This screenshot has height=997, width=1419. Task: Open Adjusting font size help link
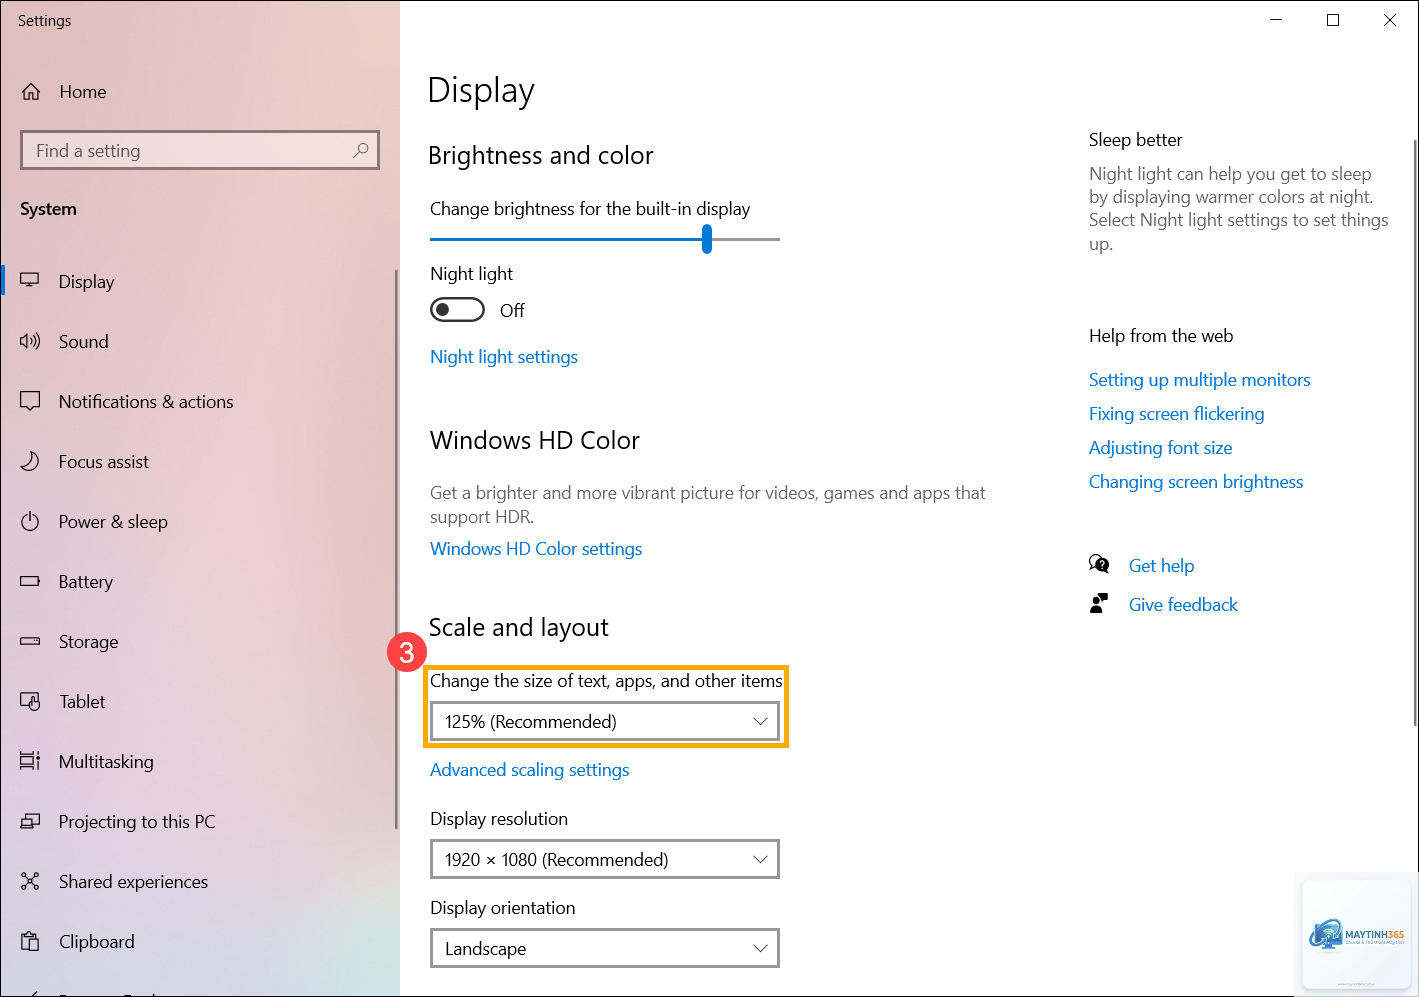[1160, 448]
